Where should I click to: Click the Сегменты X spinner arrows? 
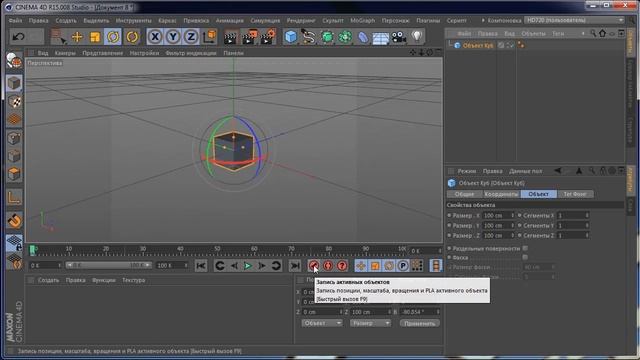(587, 215)
